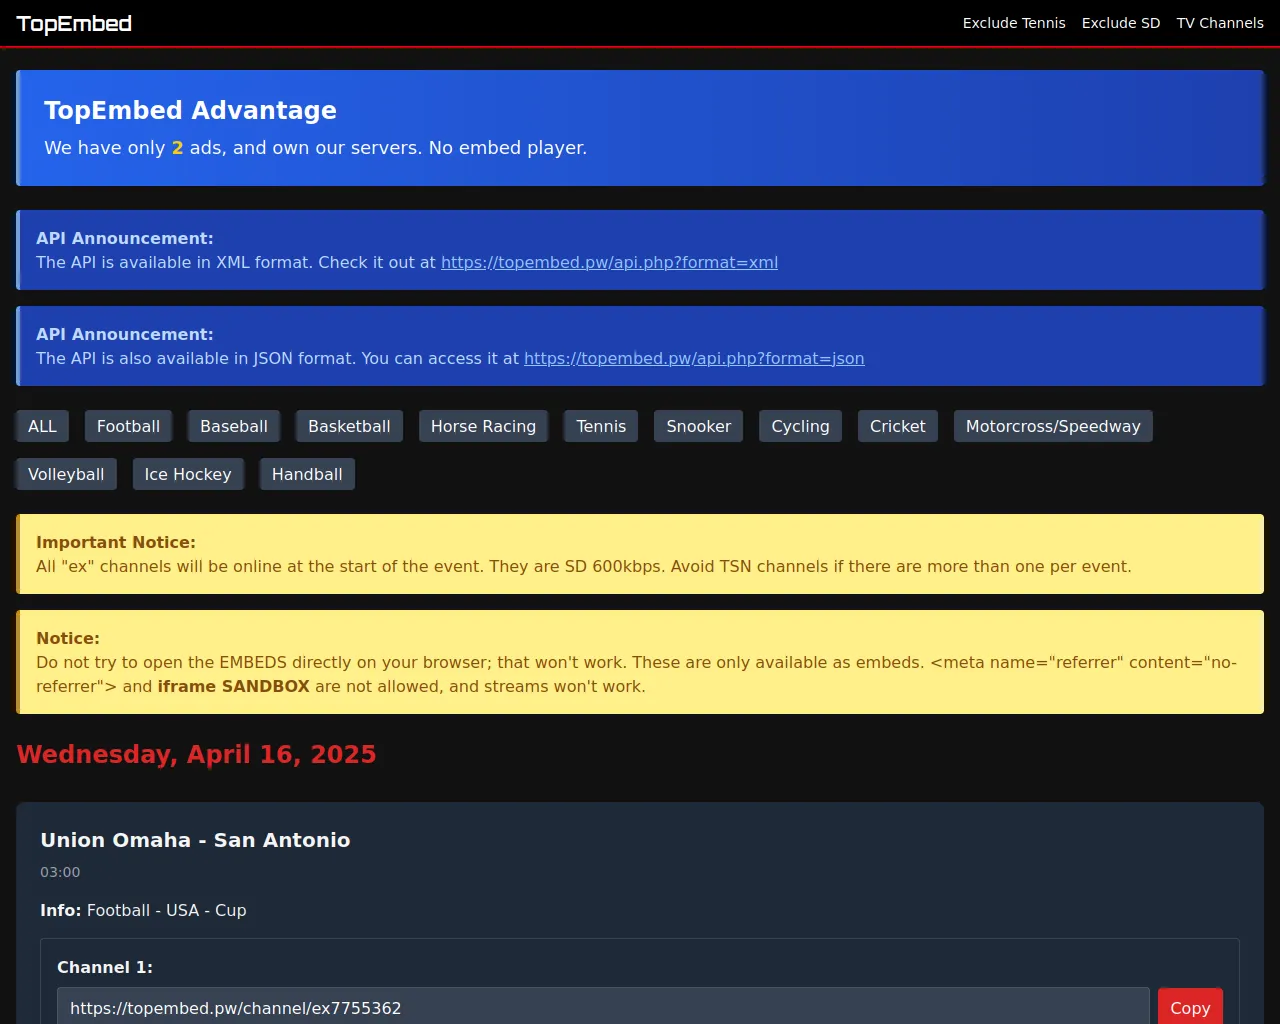Click the Channel 1 URL field
Viewport: 1280px width, 1024px height.
pyautogui.click(x=602, y=1007)
